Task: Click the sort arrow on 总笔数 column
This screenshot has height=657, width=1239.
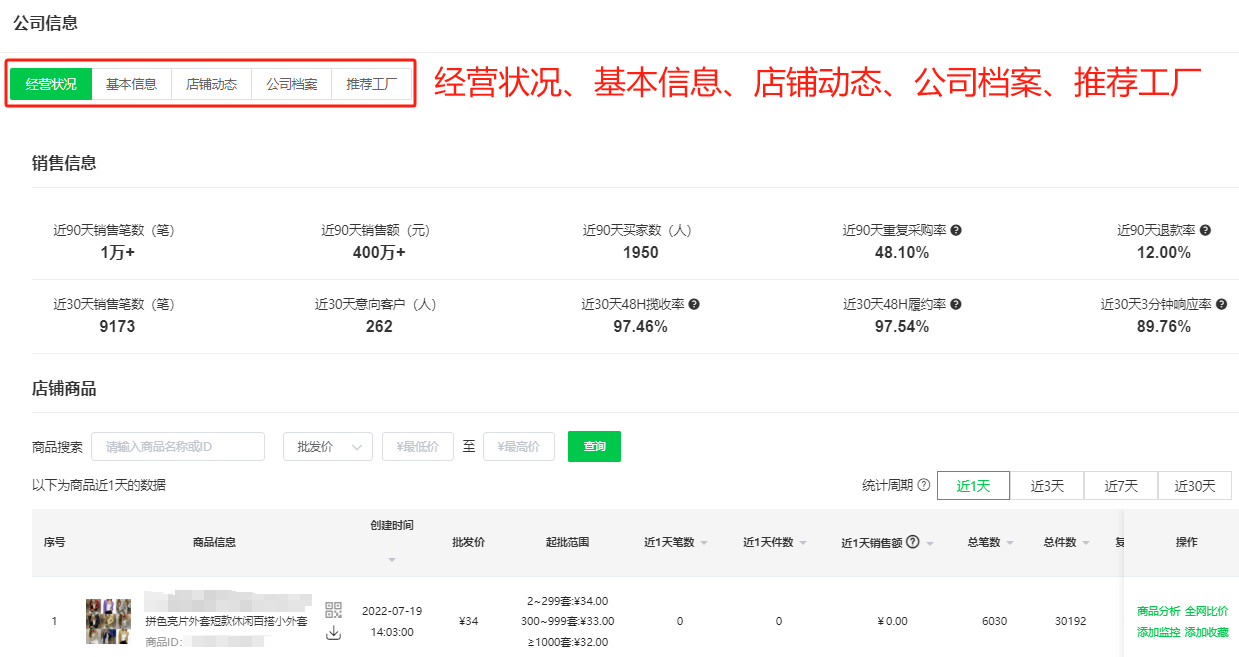Action: [x=1010, y=541]
